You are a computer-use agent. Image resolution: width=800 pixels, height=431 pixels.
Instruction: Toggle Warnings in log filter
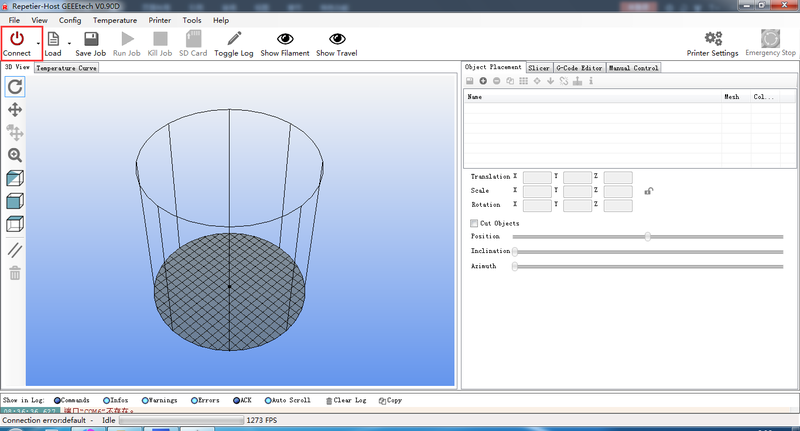tap(159, 400)
